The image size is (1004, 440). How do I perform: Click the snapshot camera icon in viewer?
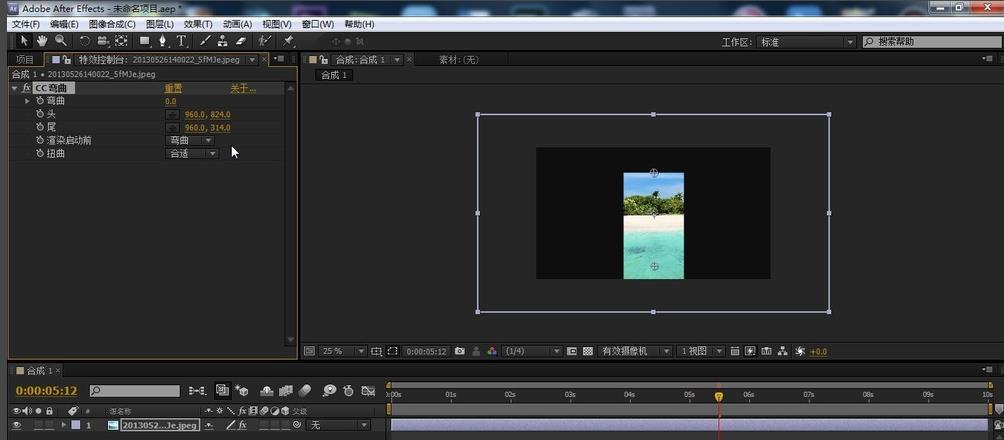point(459,352)
